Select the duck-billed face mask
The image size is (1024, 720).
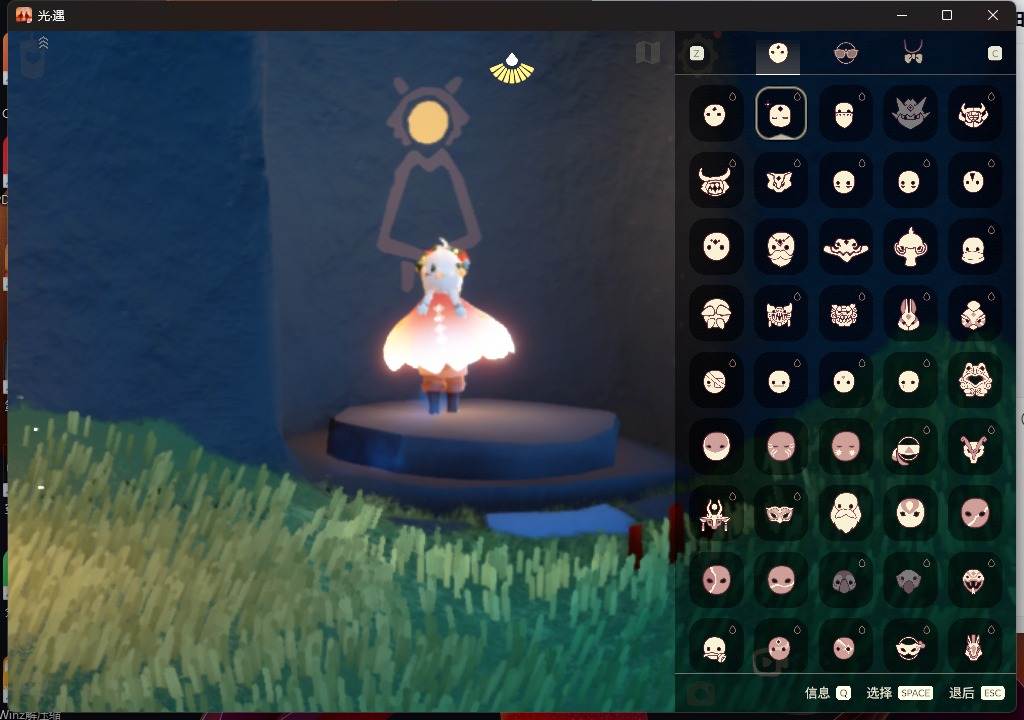(974, 247)
